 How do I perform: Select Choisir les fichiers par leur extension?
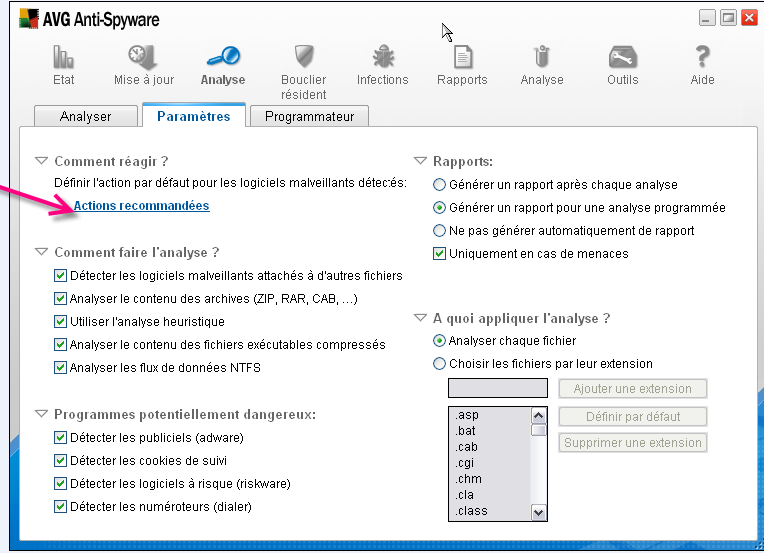click(439, 364)
